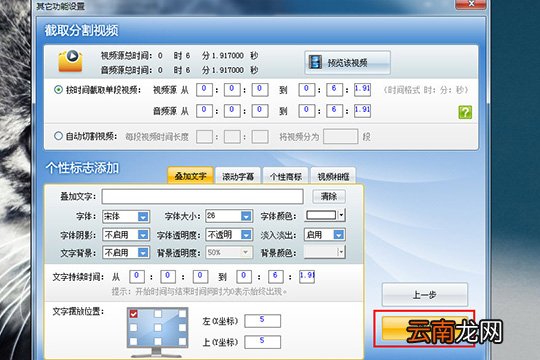
Task: Expand the 背景颜色 color picker arrow
Action: (x=341, y=252)
